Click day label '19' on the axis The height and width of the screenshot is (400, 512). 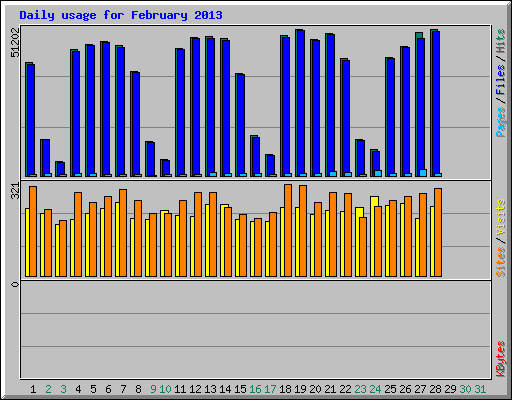300,389
